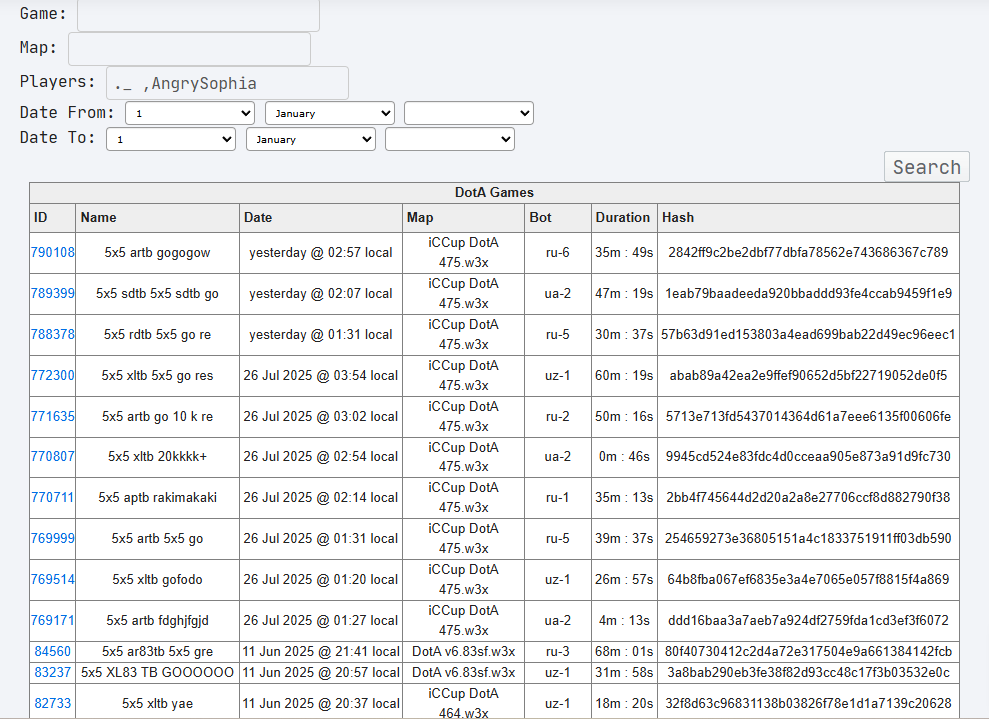The height and width of the screenshot is (719, 989).
Task: Open game ID 790108 link
Action: point(52,252)
